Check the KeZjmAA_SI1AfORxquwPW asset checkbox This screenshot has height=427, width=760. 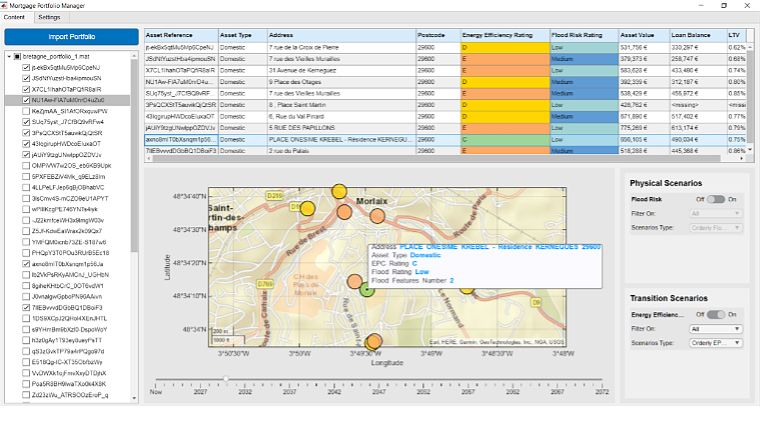click(24, 111)
